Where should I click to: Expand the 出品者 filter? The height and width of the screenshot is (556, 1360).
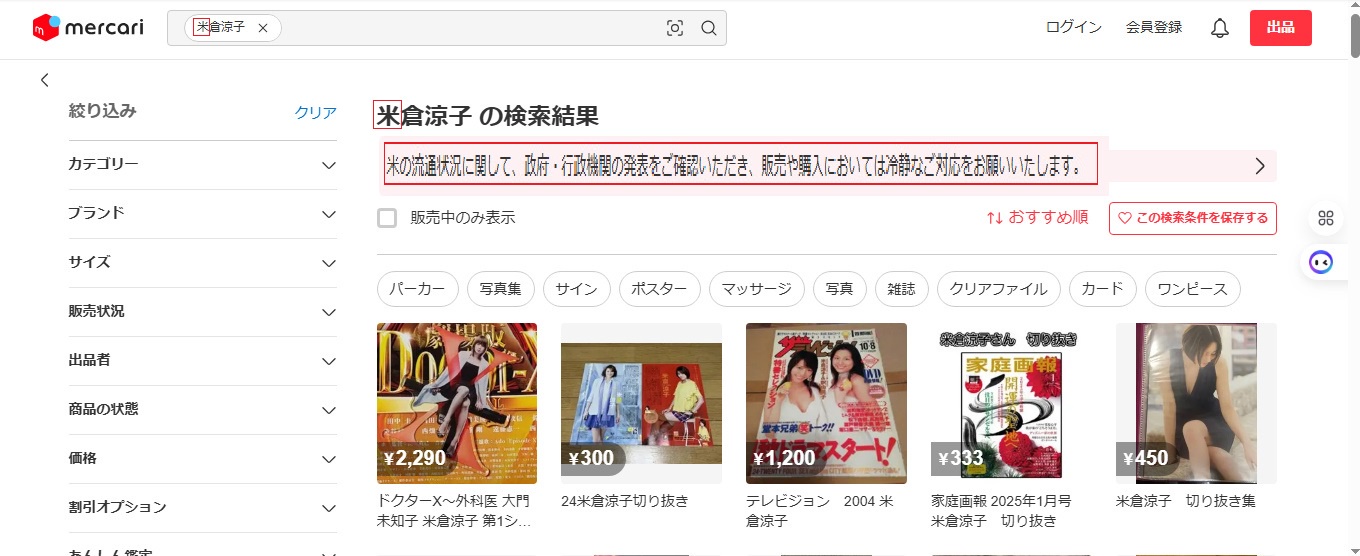pyautogui.click(x=203, y=360)
